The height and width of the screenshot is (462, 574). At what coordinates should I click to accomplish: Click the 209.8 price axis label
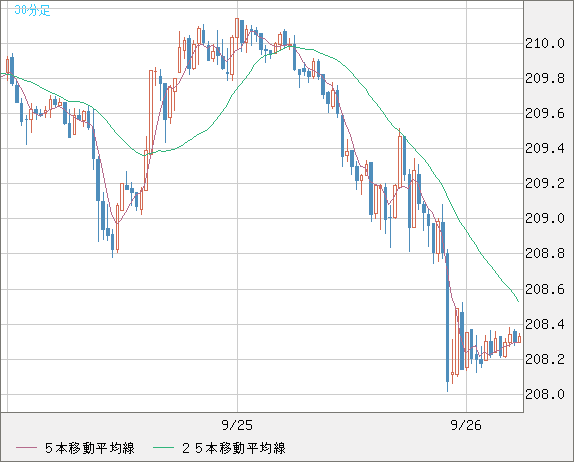pyautogui.click(x=545, y=78)
